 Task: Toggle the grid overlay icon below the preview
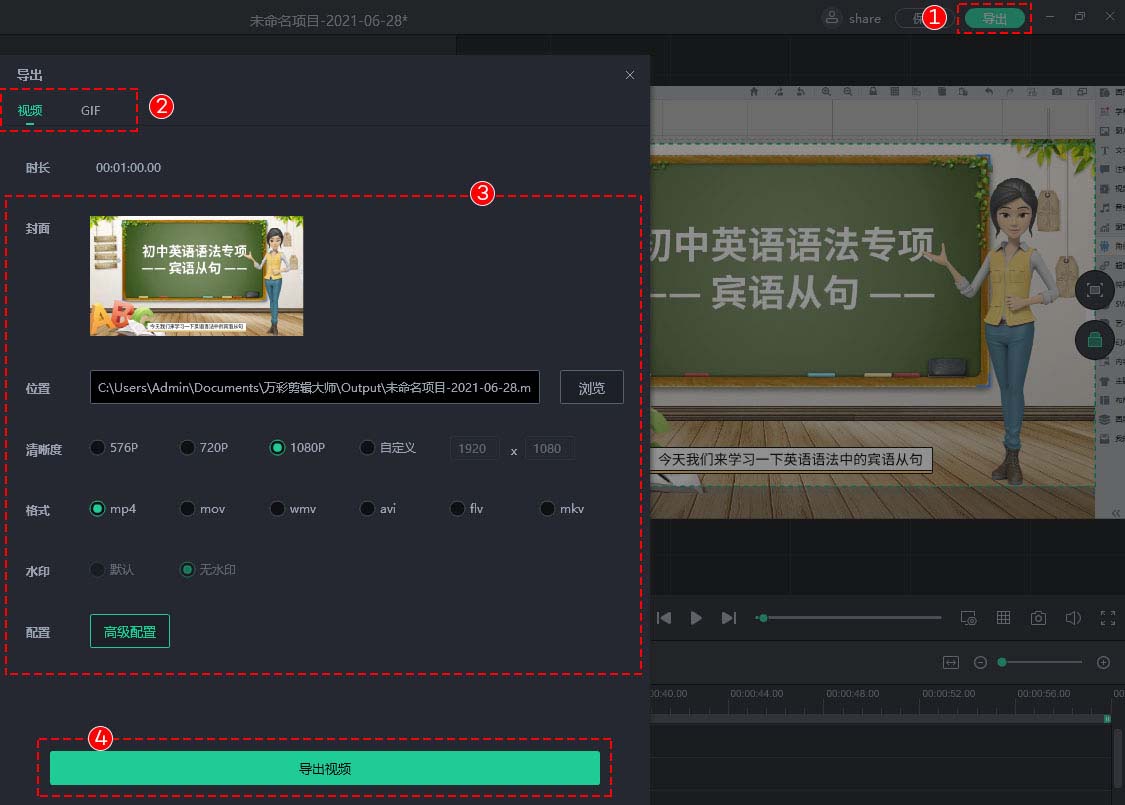tap(1003, 617)
